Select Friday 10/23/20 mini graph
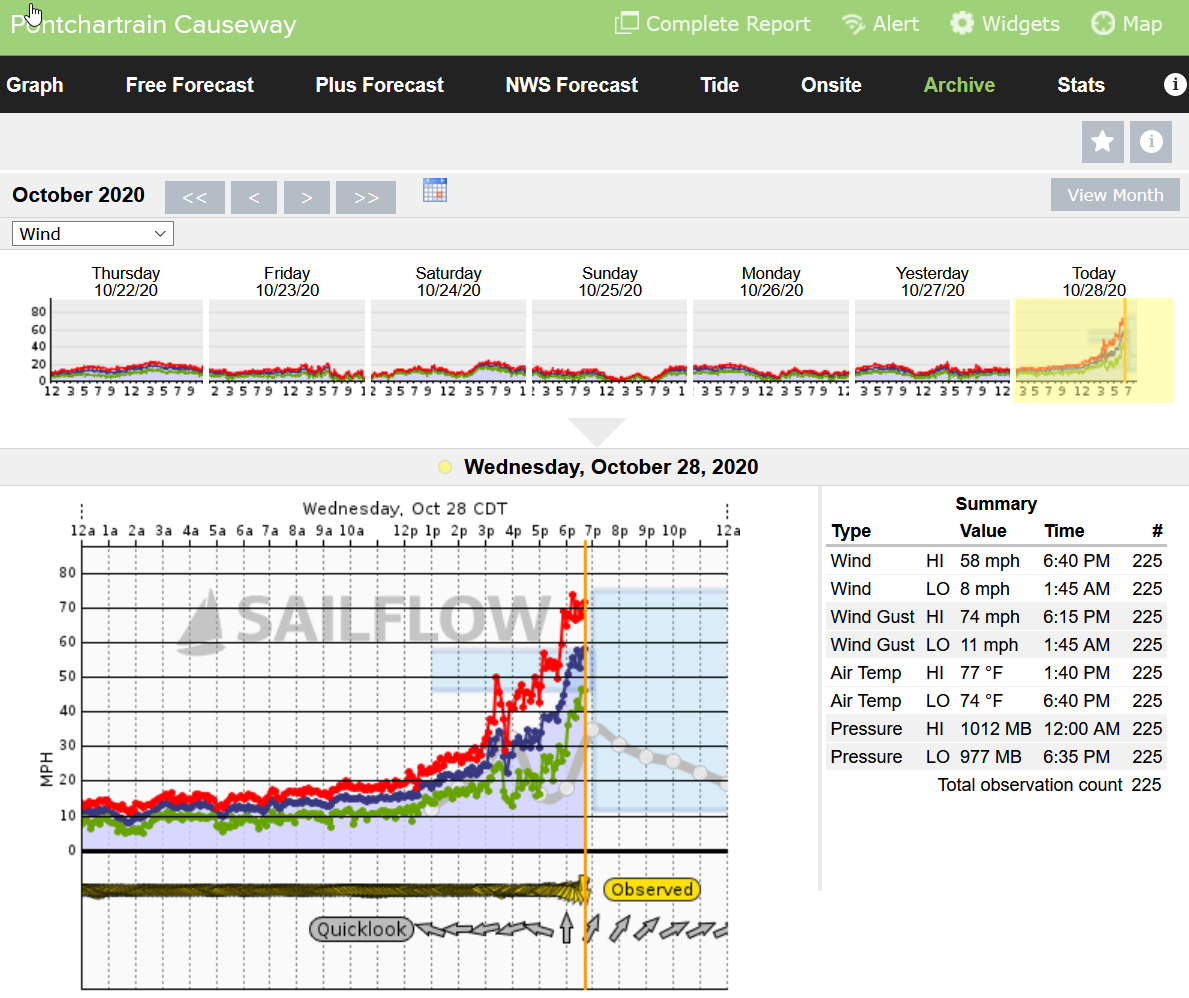1189x998 pixels. (287, 341)
